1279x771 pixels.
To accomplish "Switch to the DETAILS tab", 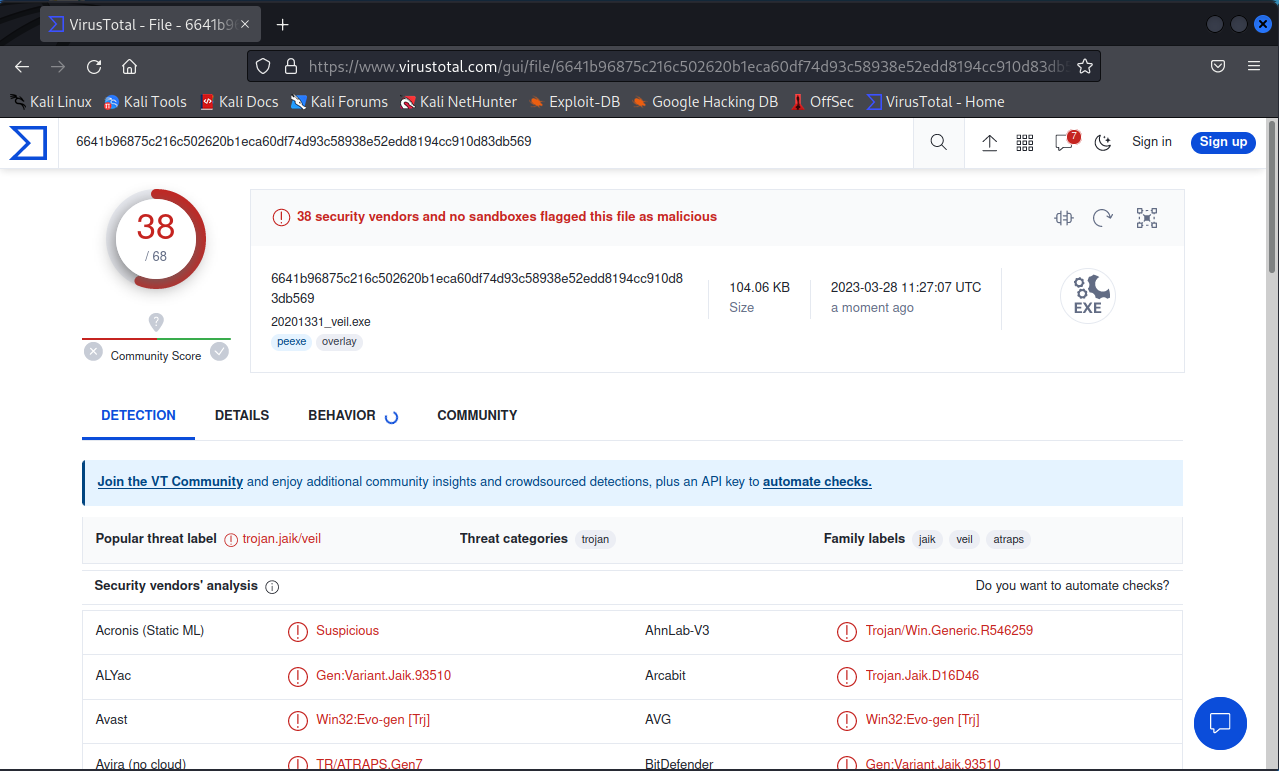I will click(242, 415).
